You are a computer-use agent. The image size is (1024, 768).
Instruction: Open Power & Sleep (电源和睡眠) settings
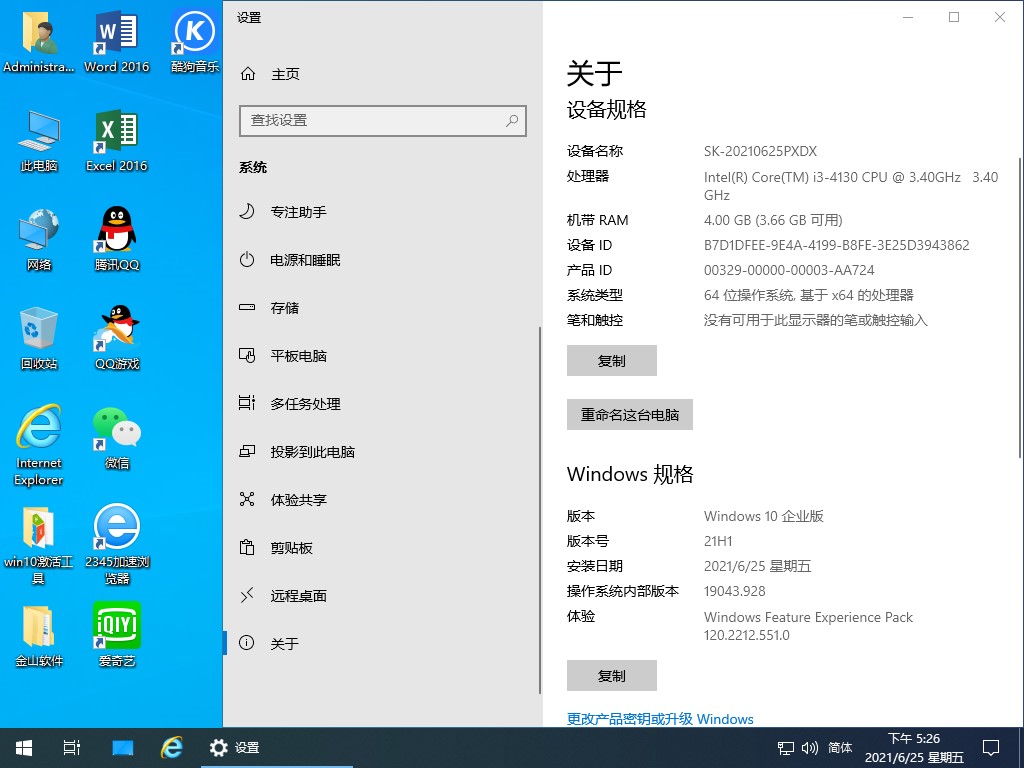(x=304, y=260)
